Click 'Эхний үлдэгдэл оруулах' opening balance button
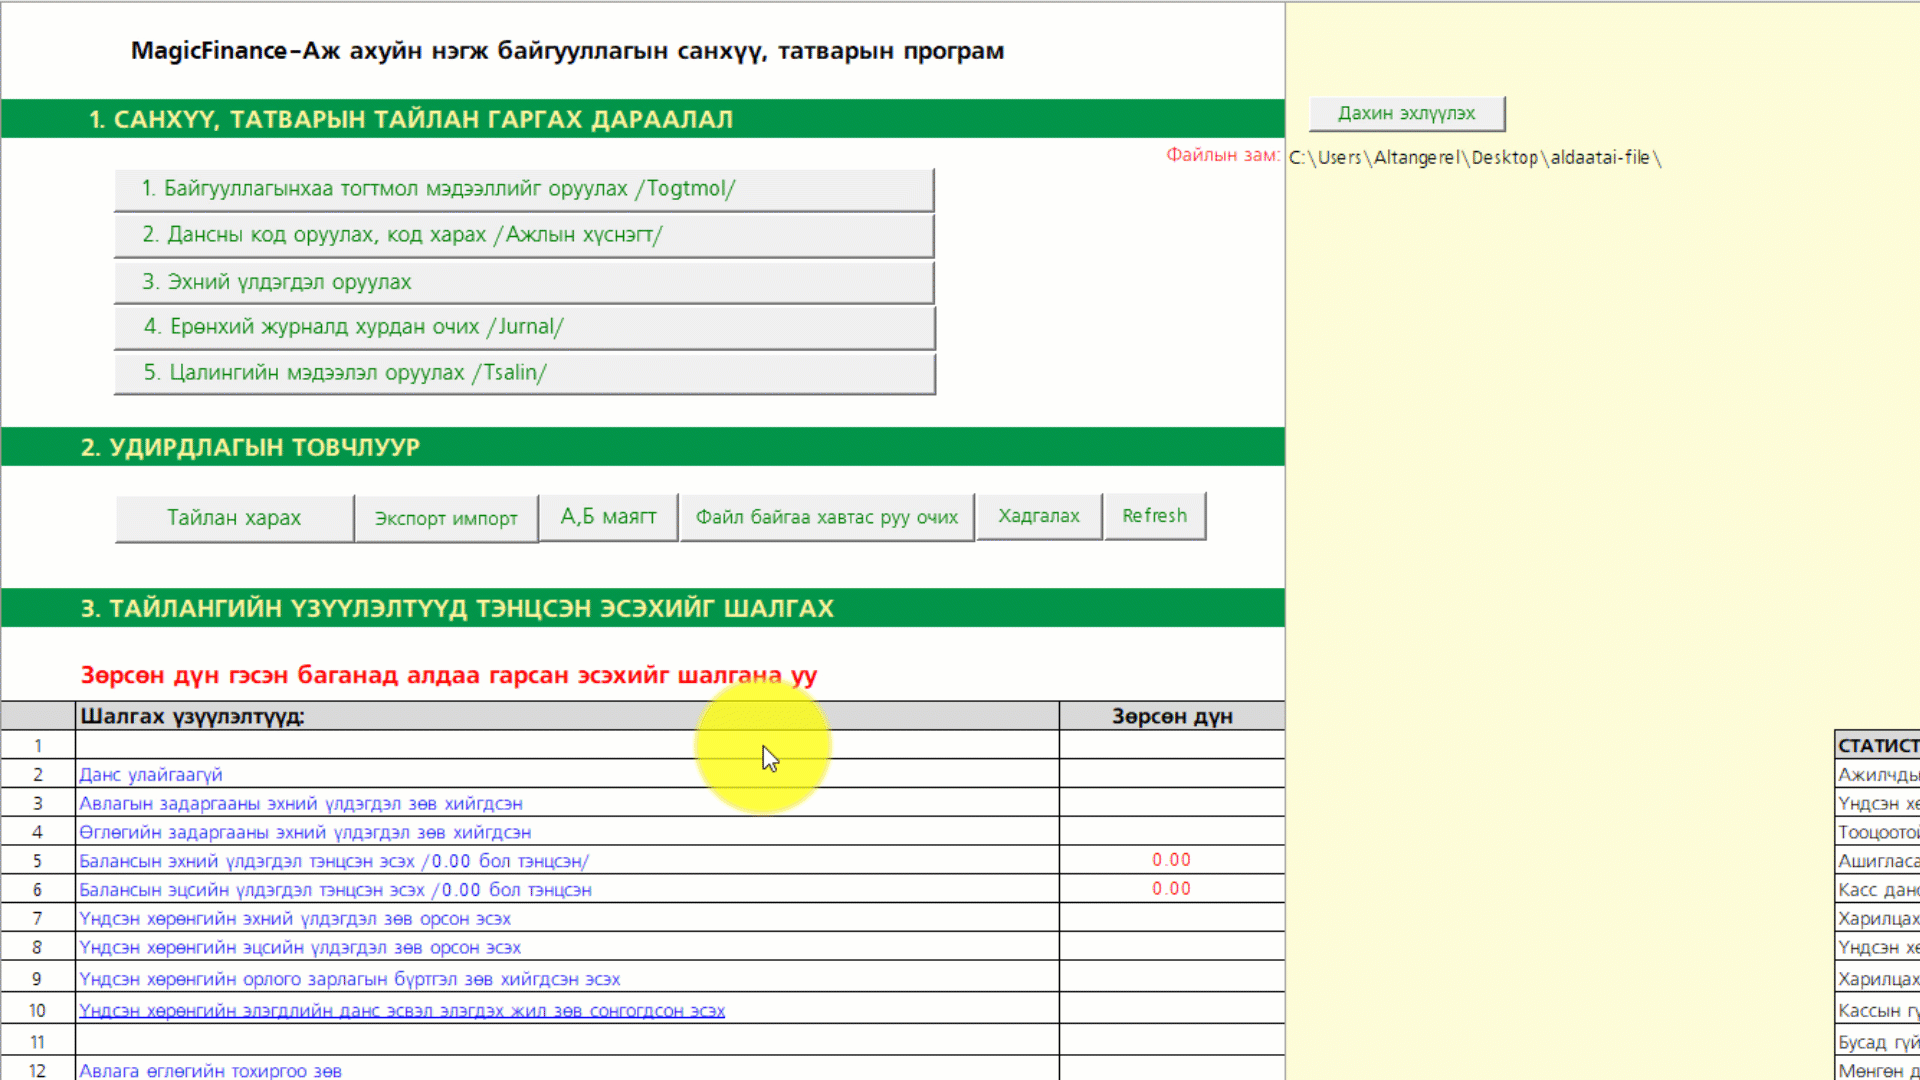This screenshot has width=1920, height=1080. [524, 282]
